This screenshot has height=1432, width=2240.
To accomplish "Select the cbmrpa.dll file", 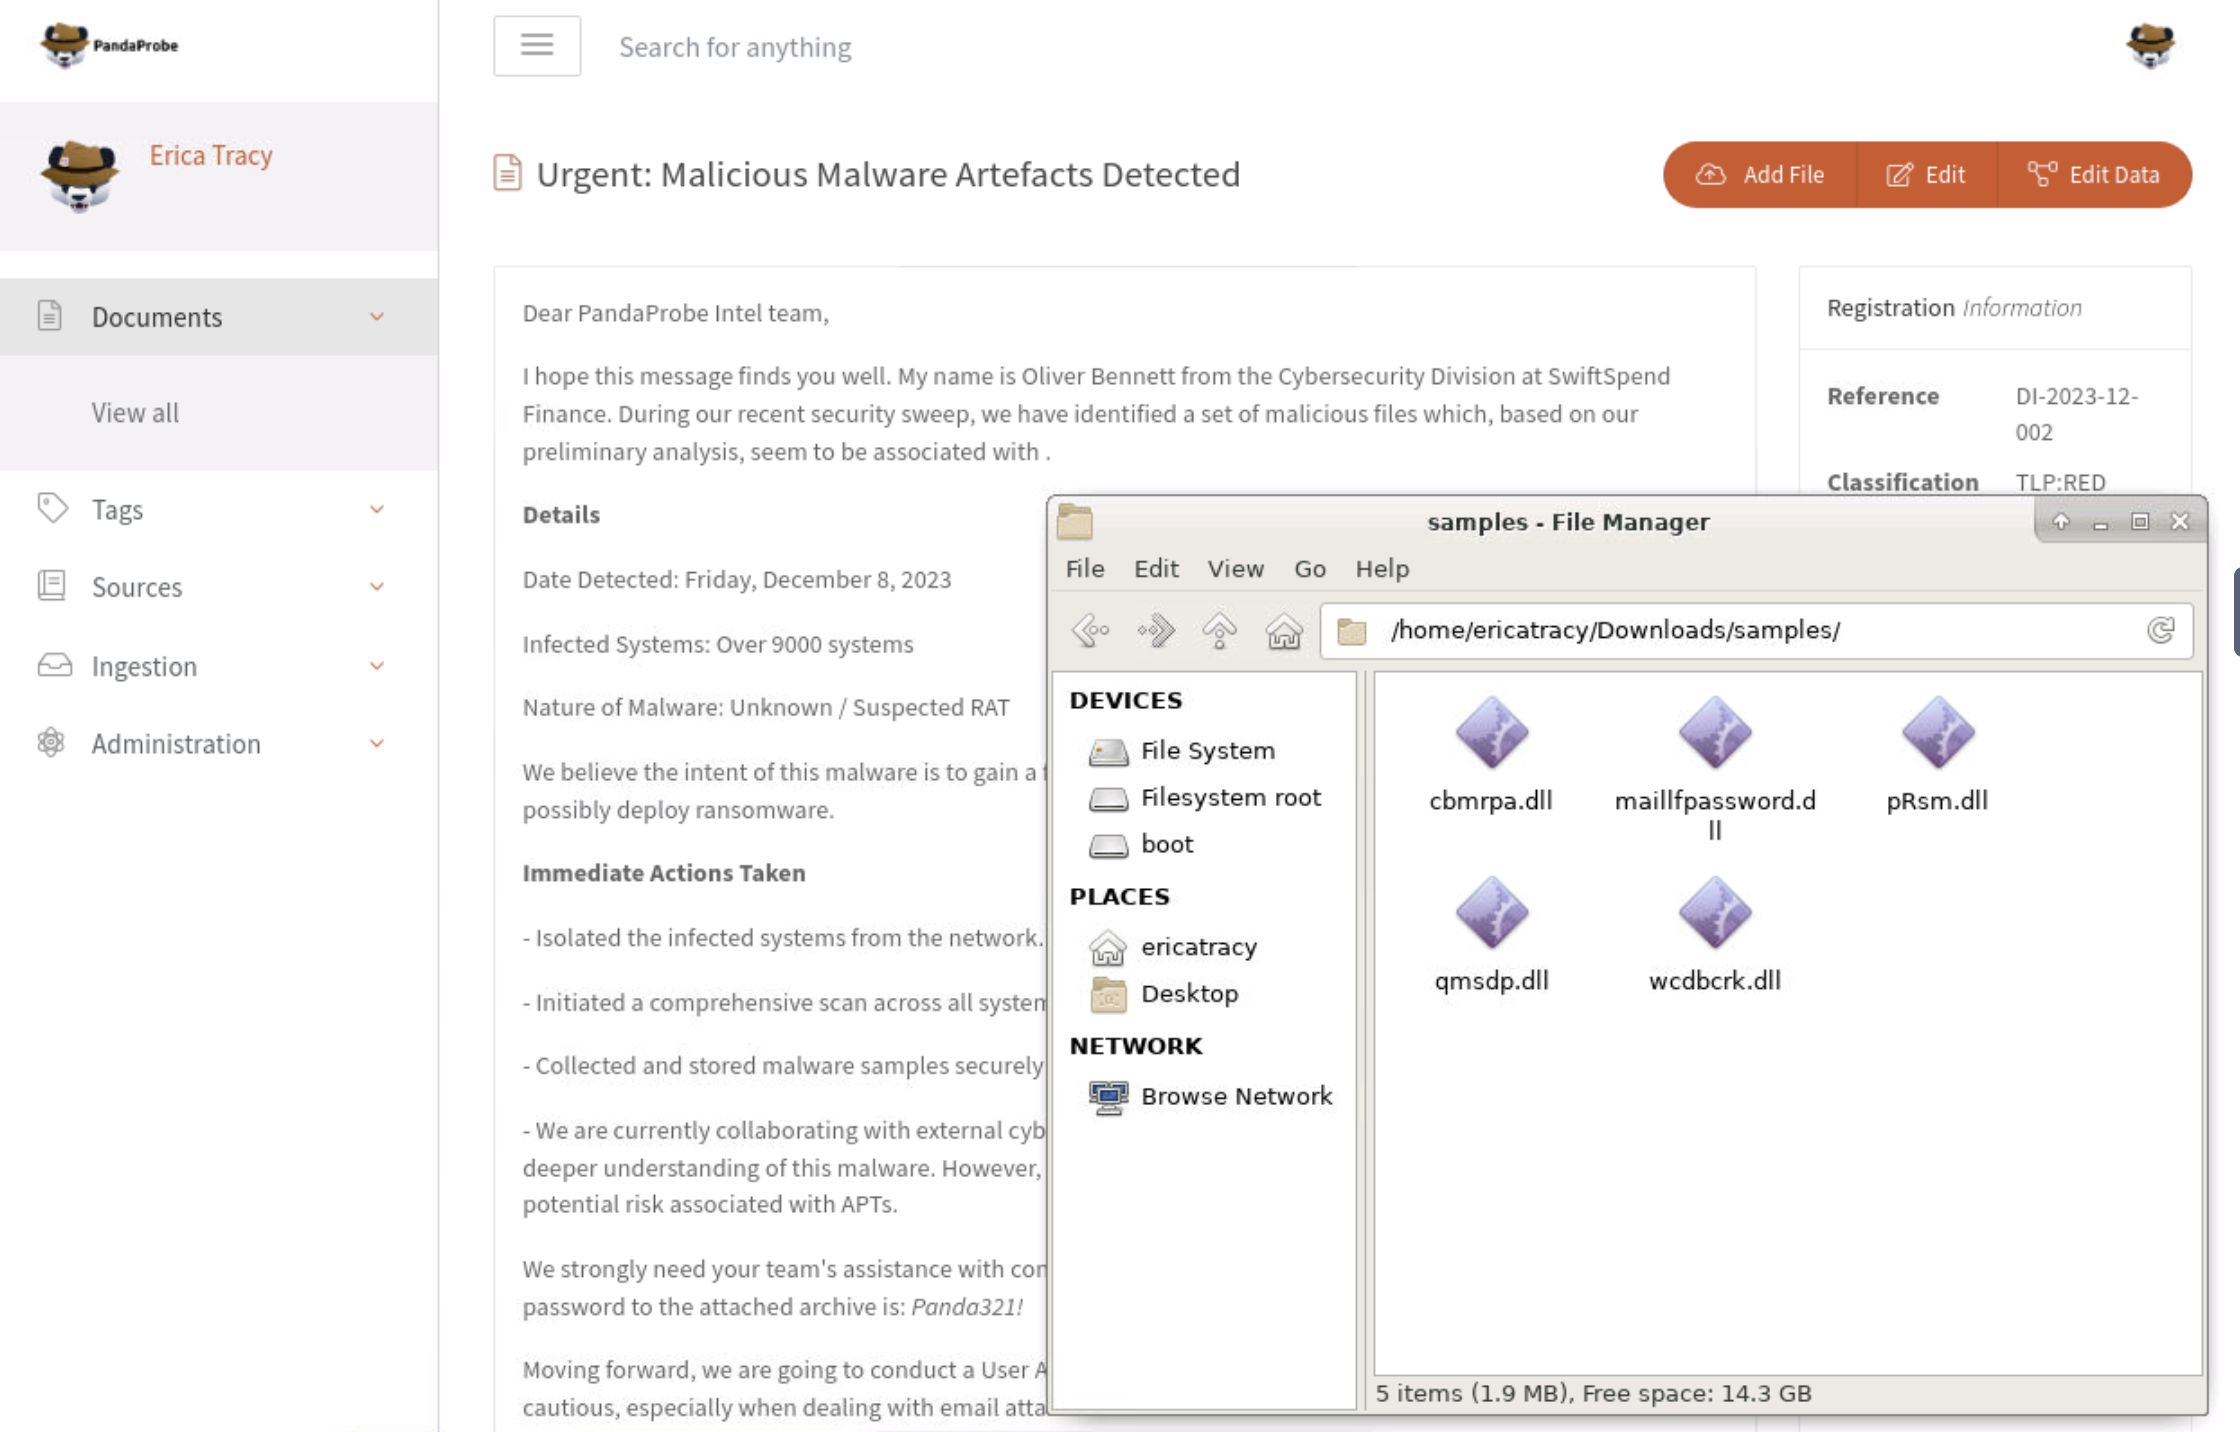I will click(1491, 755).
